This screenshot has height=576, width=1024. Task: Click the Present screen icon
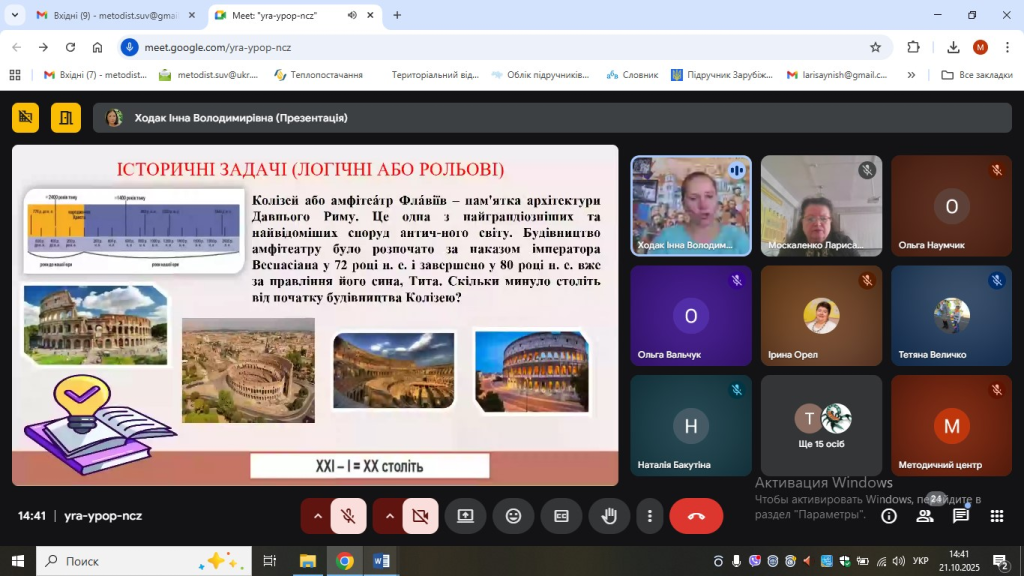point(465,516)
